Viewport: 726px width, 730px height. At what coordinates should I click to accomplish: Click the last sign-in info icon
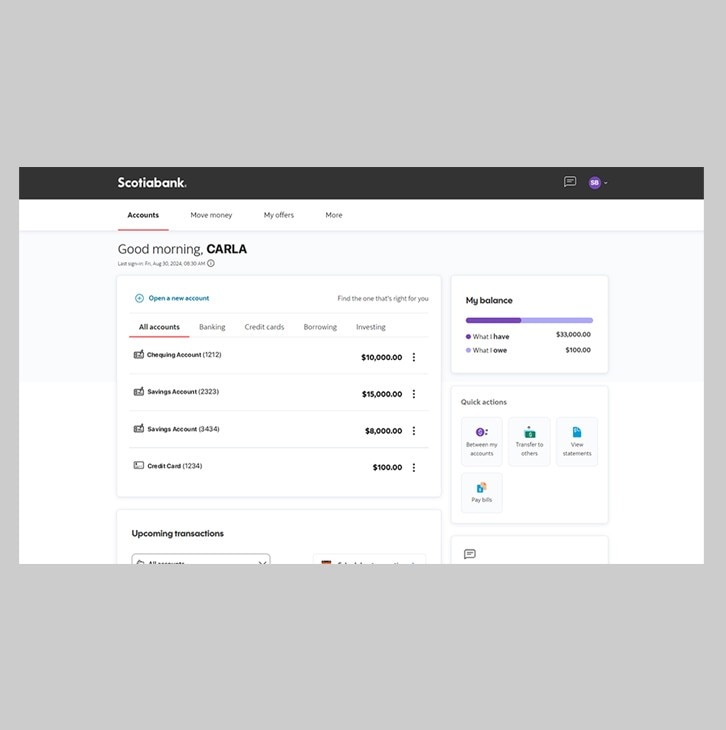211,264
